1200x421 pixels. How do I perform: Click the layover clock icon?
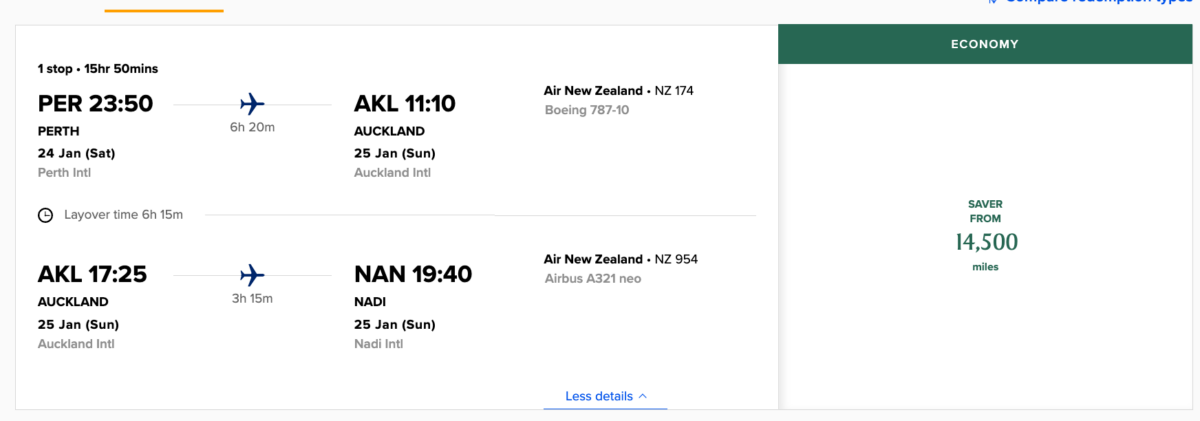click(x=45, y=215)
